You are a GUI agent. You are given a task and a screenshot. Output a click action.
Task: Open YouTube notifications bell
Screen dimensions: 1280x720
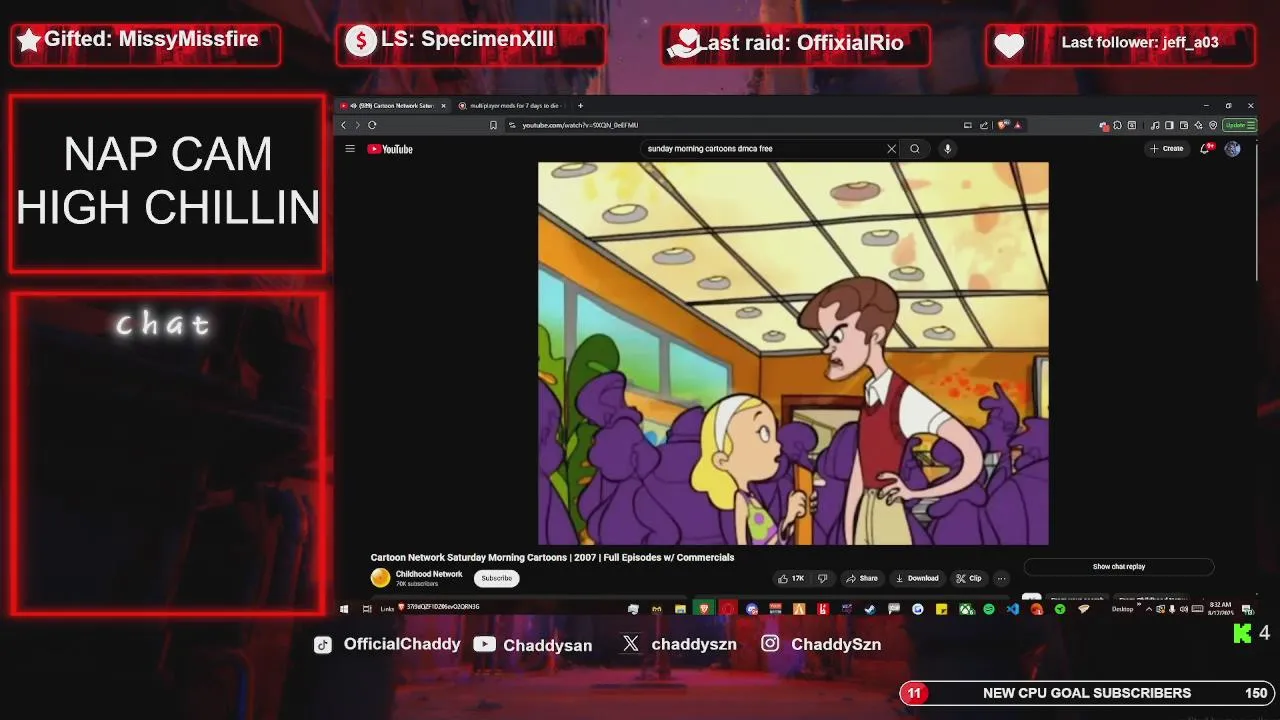tap(1206, 149)
